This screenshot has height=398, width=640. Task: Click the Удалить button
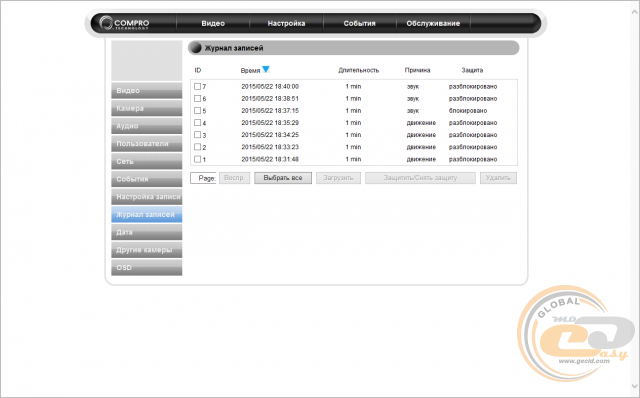coord(498,178)
